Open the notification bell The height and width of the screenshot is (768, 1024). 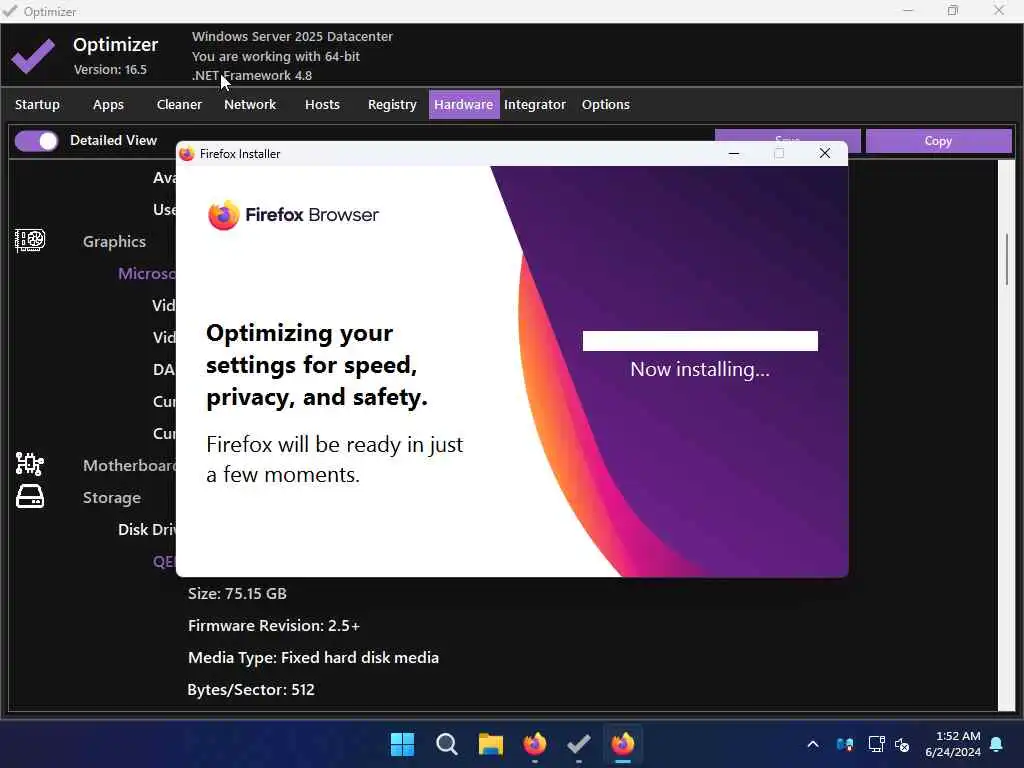(x=997, y=744)
